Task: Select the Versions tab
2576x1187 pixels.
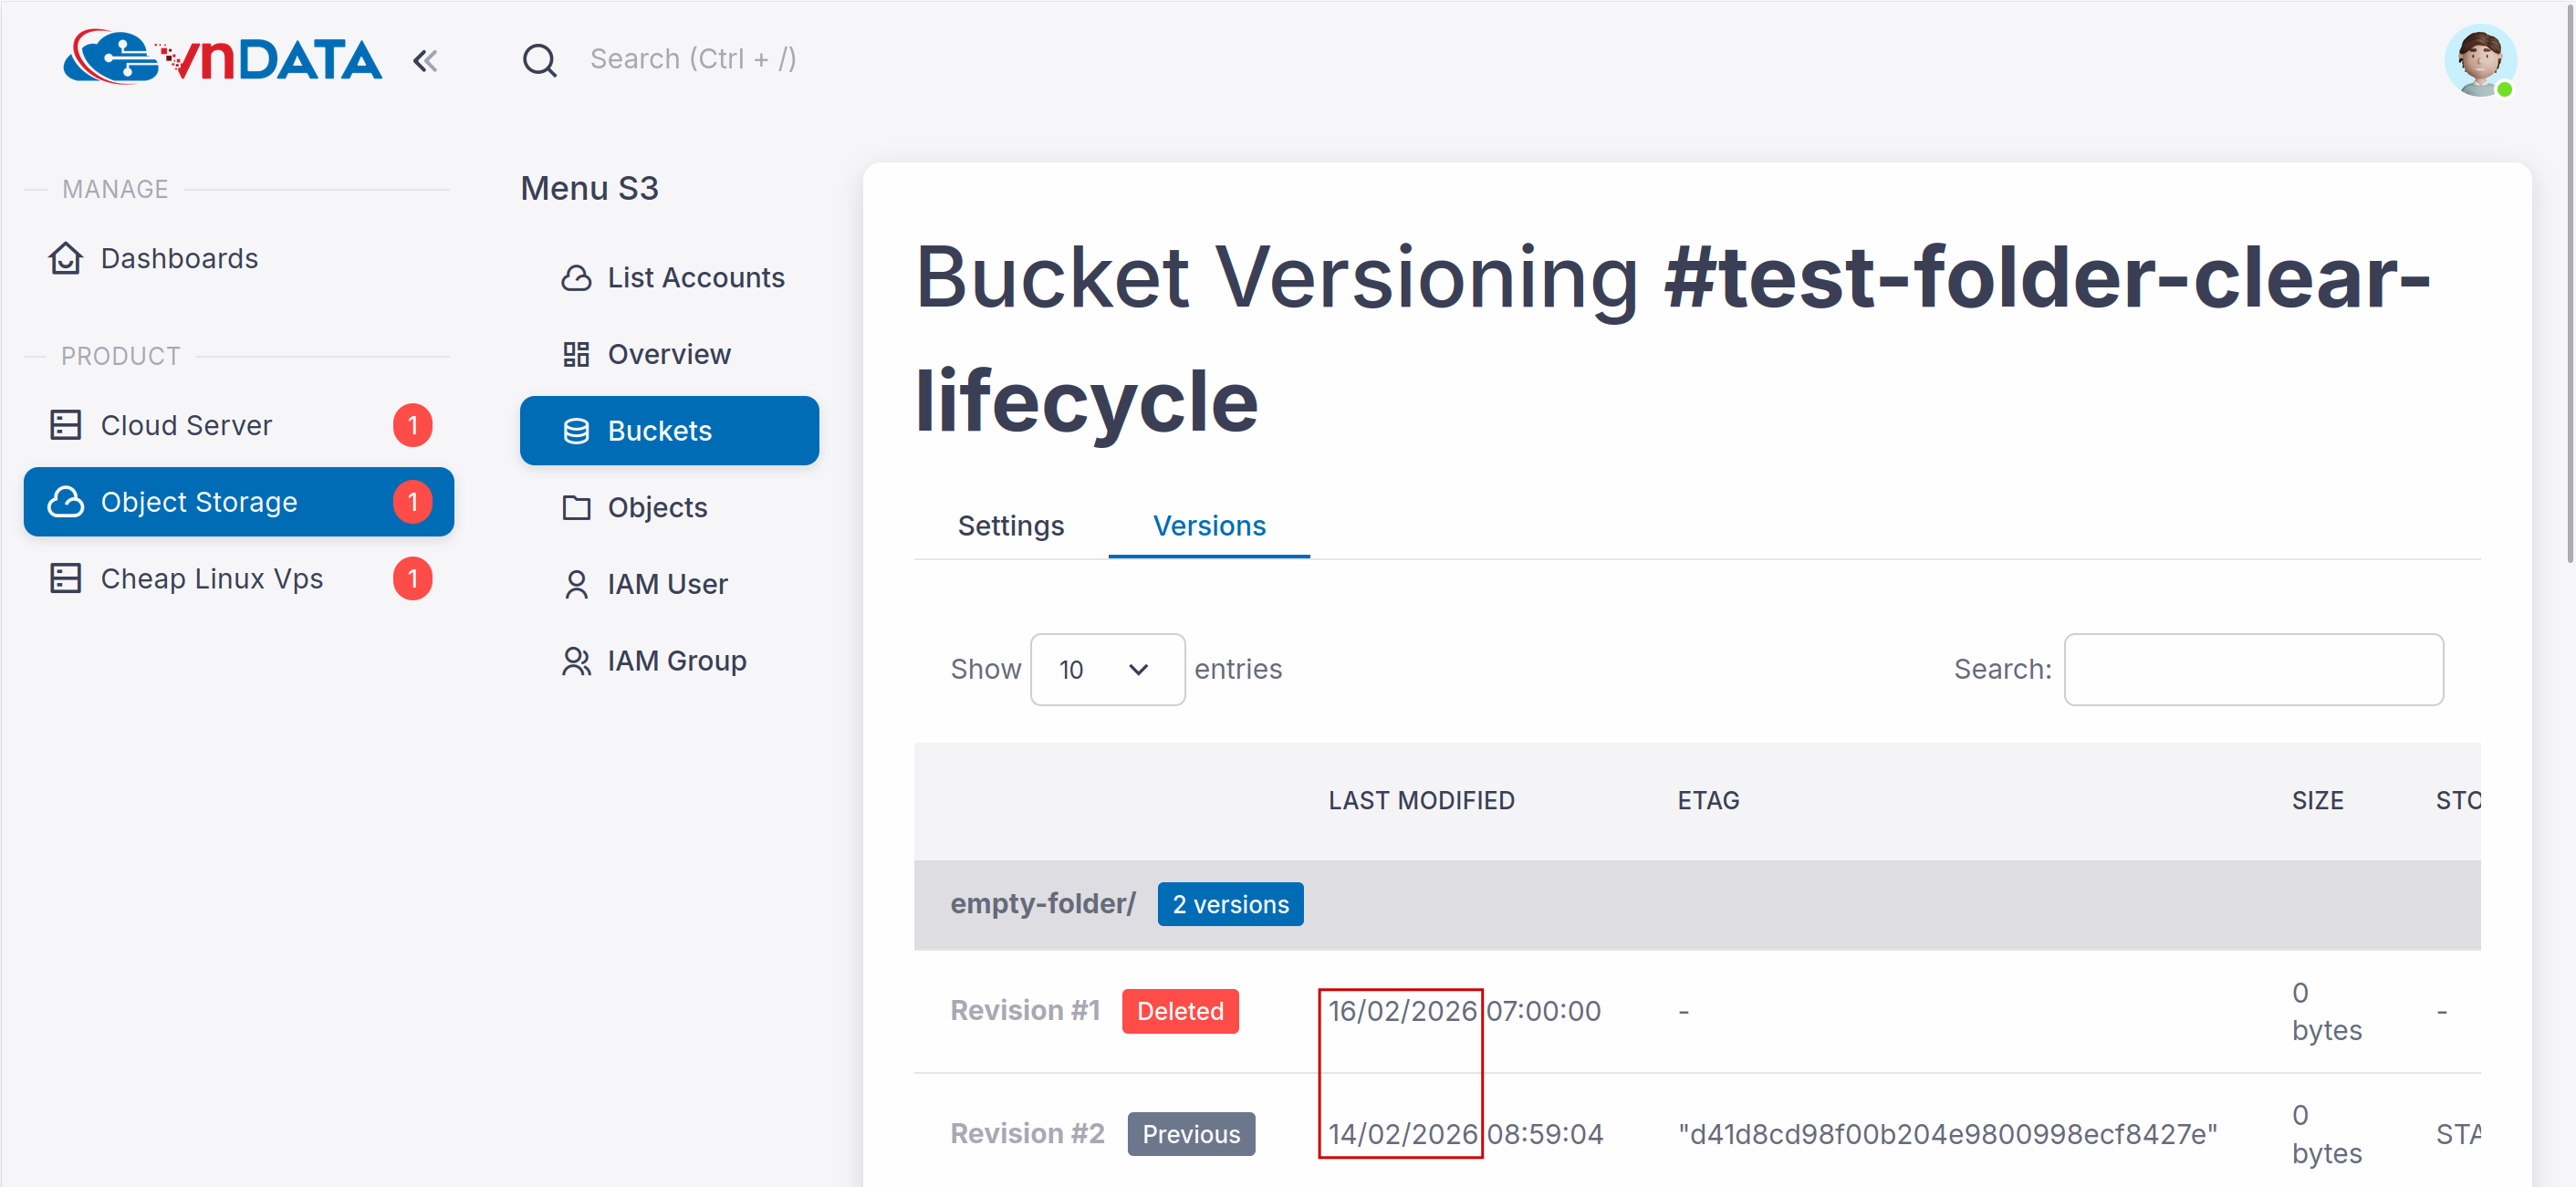Action: click(1208, 526)
